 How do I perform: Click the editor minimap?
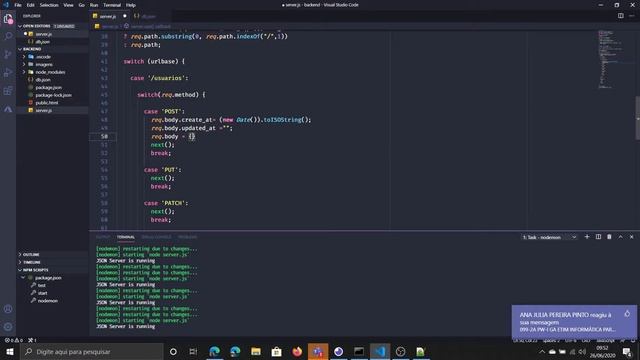pos(616,59)
